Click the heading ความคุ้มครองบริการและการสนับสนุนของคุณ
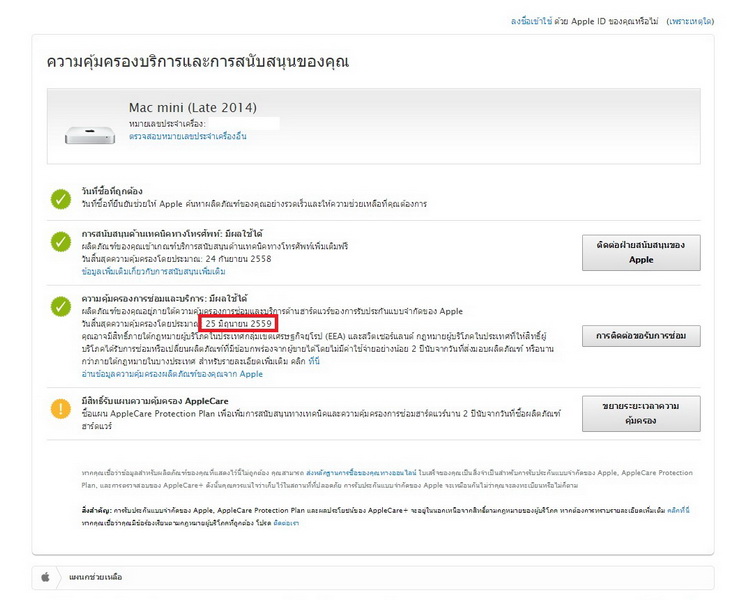This screenshot has height=600, width=750. point(198,61)
